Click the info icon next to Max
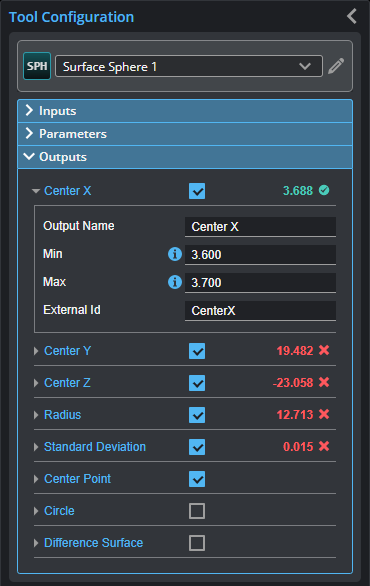Viewport: 370px width, 586px height. click(175, 282)
